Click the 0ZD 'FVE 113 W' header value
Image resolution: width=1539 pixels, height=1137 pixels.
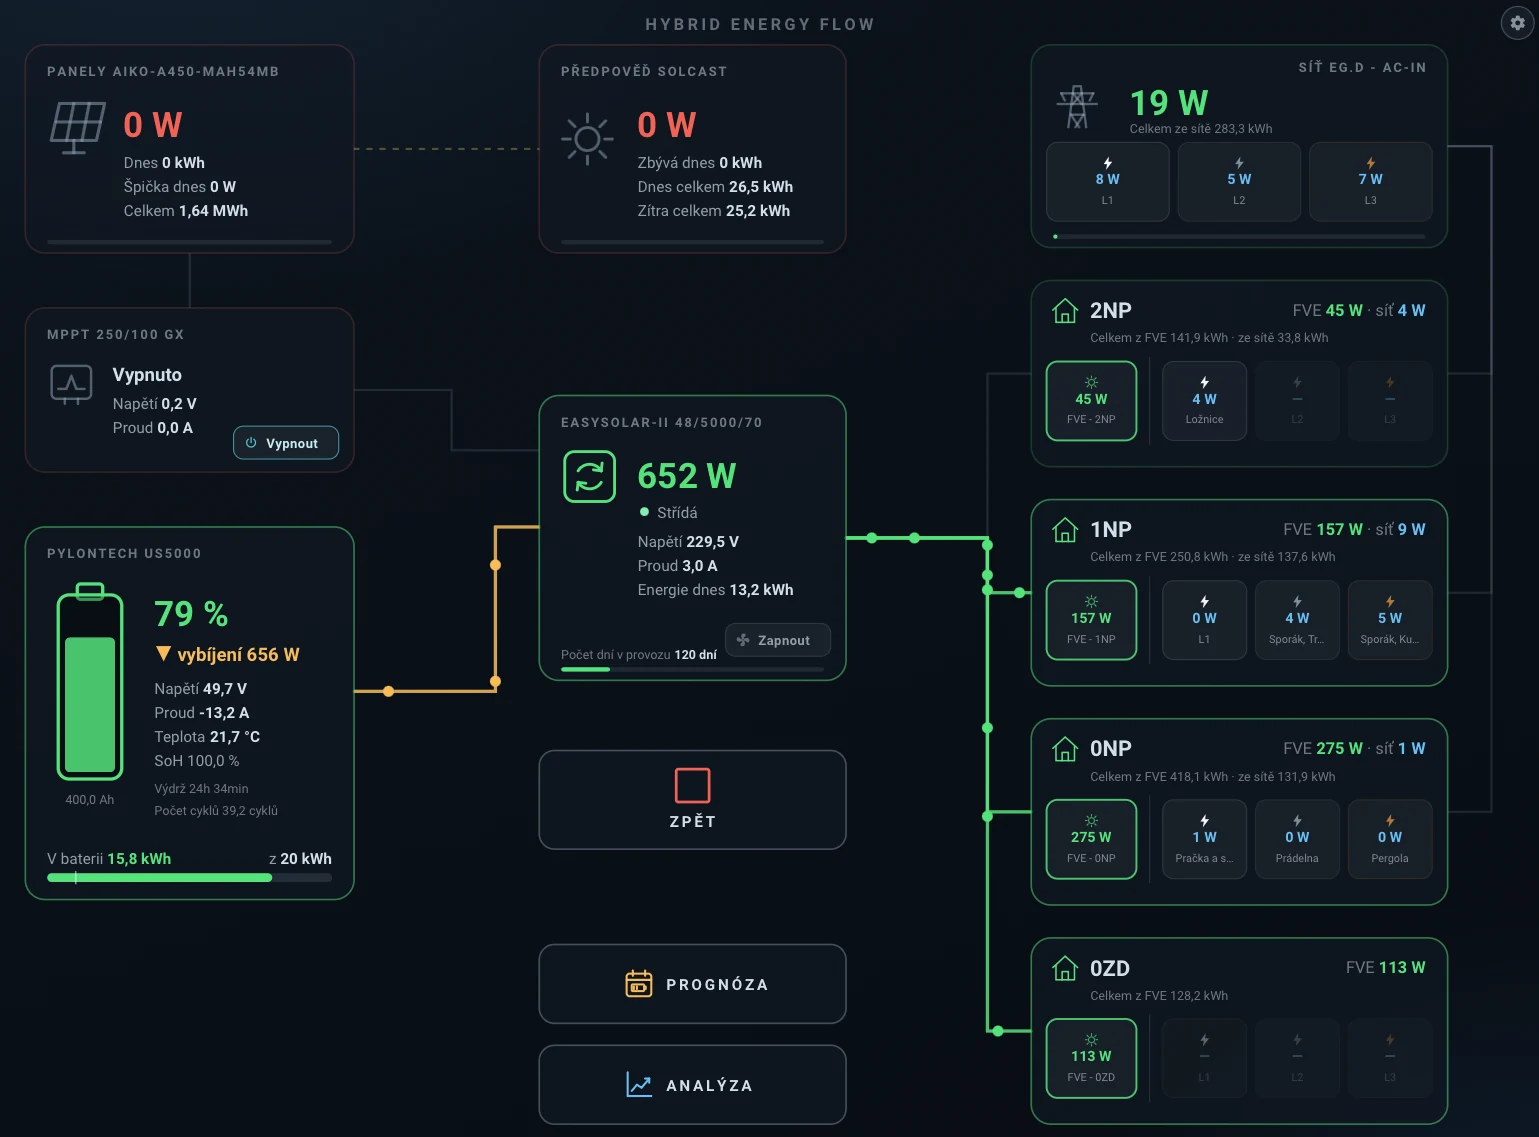pyautogui.click(x=1385, y=967)
